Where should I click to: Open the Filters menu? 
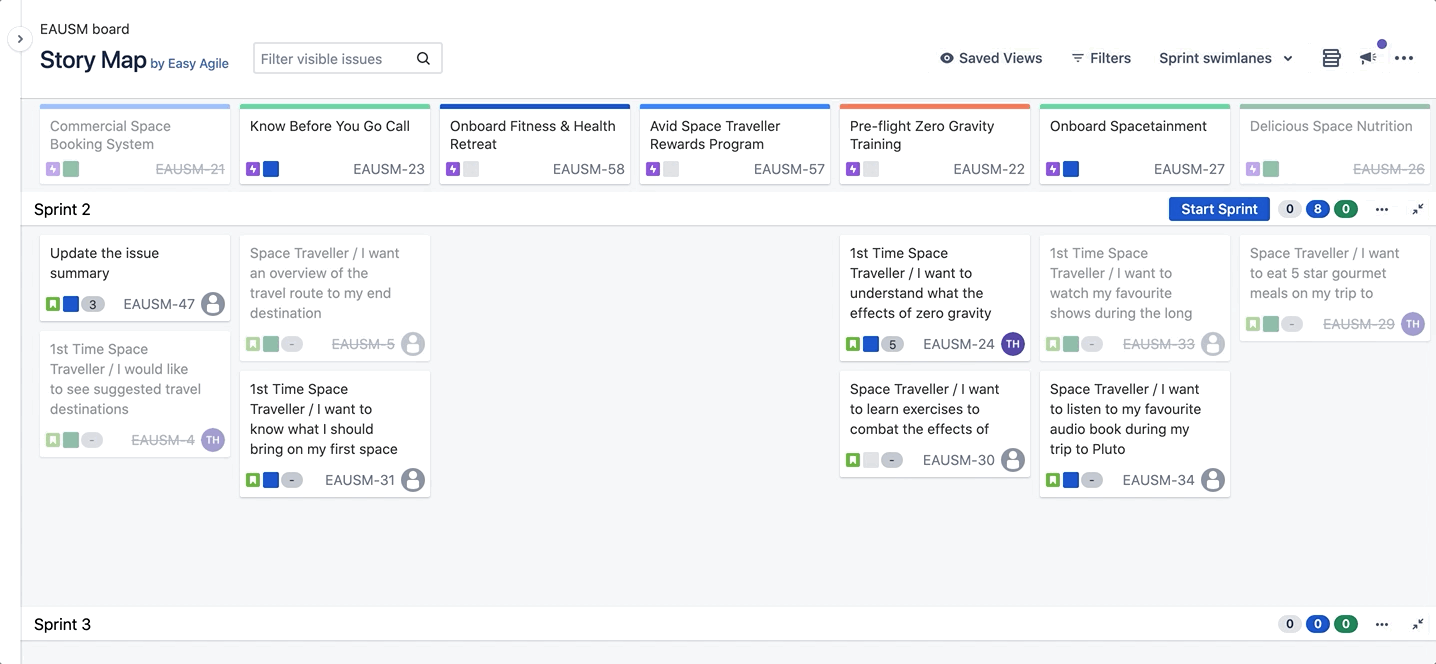tap(1101, 58)
